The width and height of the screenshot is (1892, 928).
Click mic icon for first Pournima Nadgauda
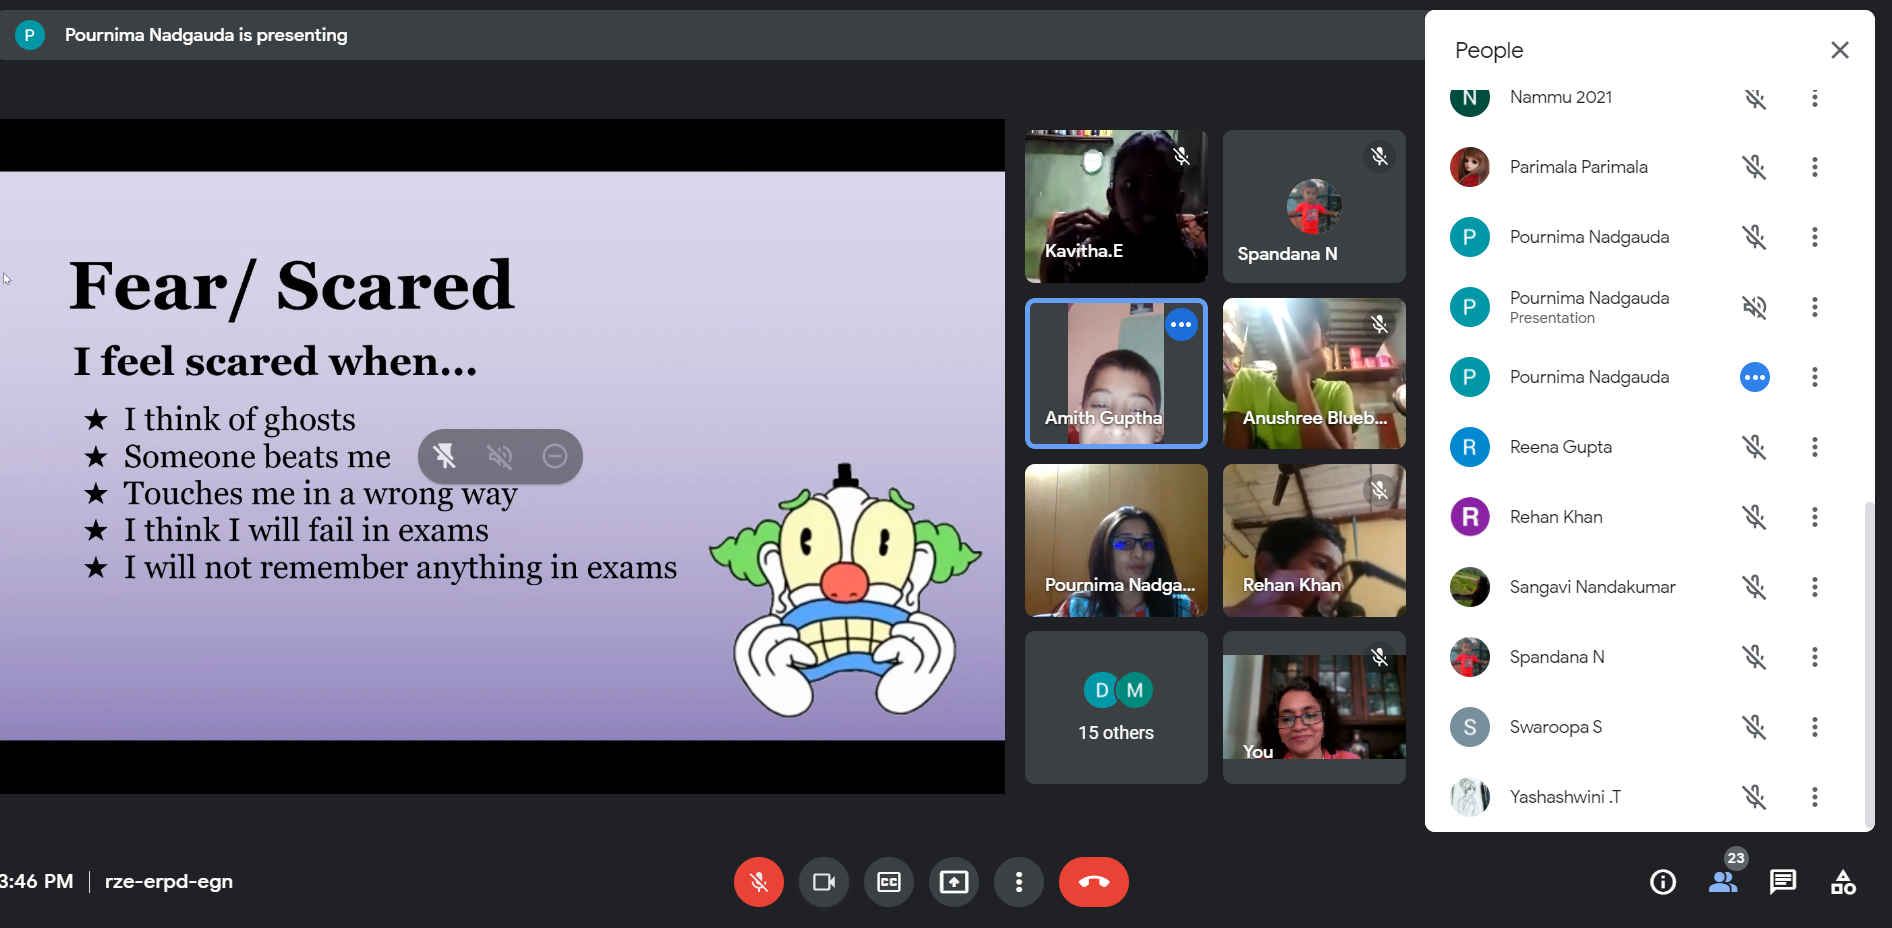coord(1755,237)
